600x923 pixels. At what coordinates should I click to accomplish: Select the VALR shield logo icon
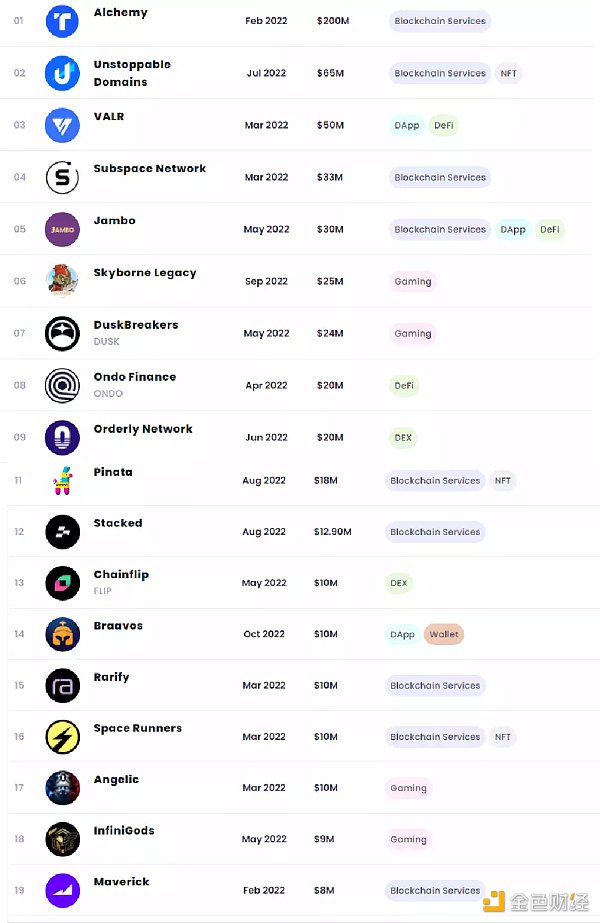(62, 125)
